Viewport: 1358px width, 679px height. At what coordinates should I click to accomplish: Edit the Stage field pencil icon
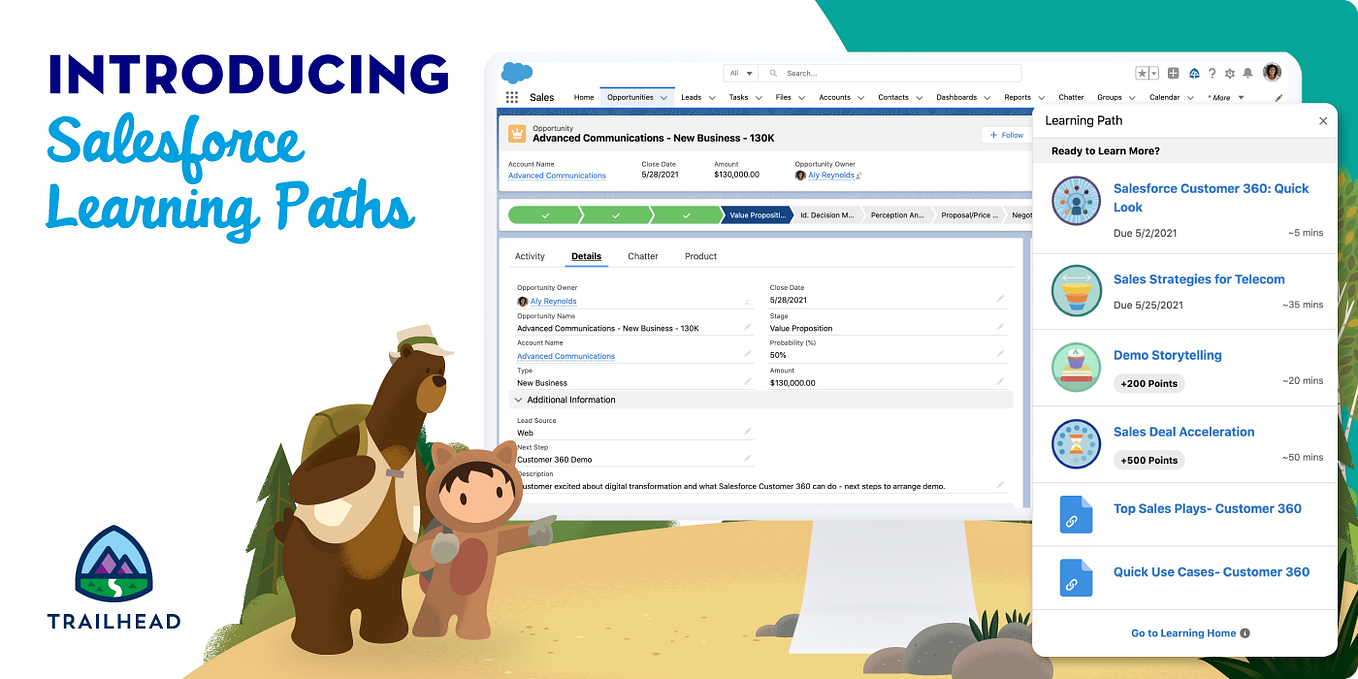pos(1001,326)
